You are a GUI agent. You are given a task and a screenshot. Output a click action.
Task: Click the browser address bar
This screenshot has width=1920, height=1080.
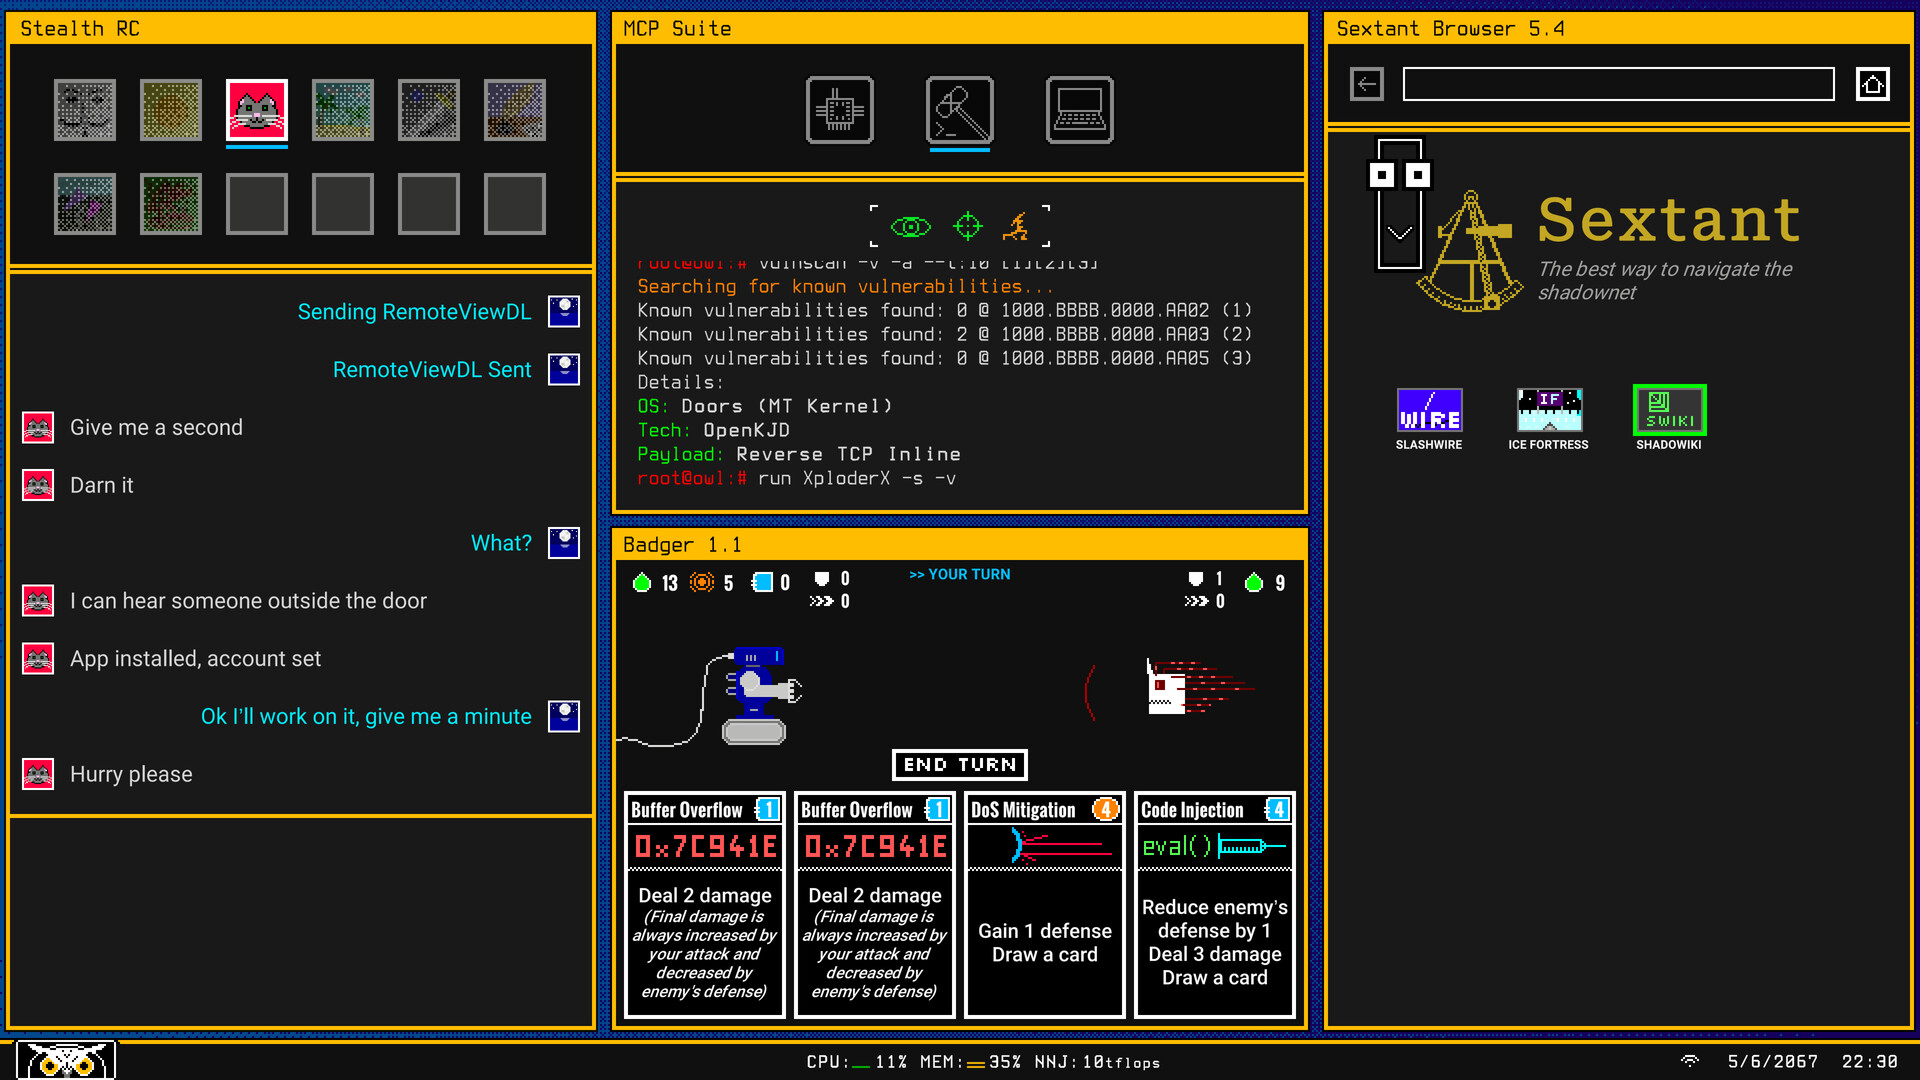point(1618,84)
